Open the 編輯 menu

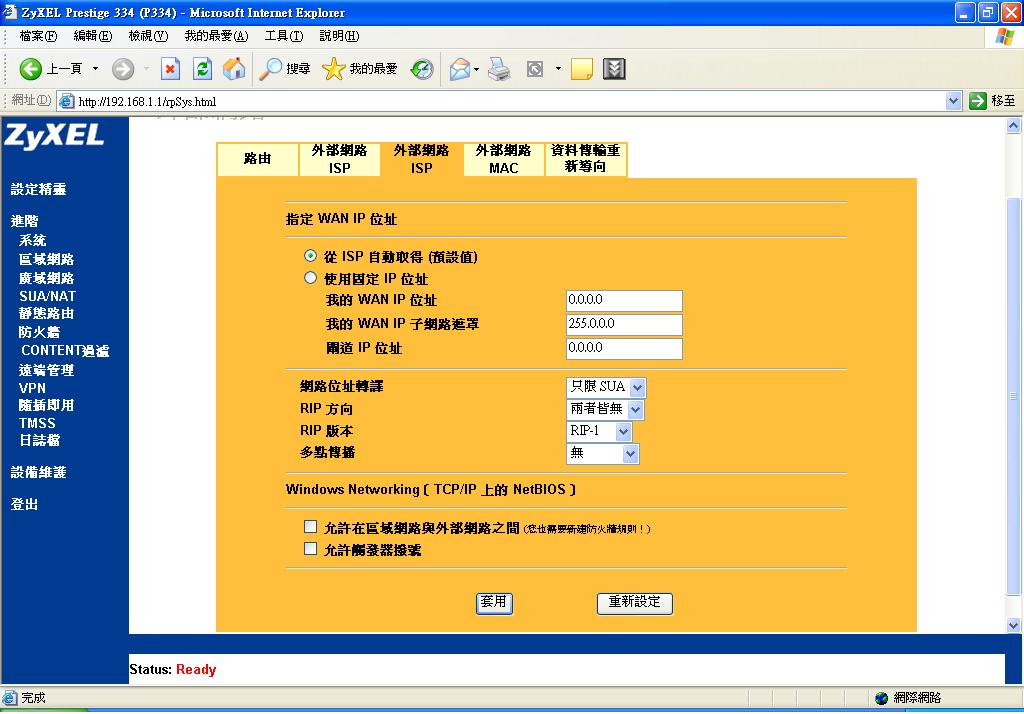pyautogui.click(x=93, y=36)
